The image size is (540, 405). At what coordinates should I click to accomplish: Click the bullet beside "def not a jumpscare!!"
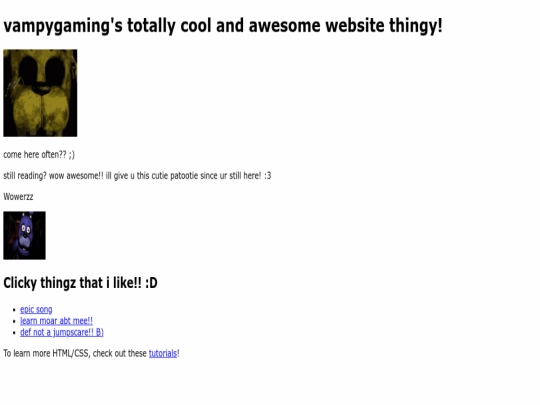coord(14,333)
